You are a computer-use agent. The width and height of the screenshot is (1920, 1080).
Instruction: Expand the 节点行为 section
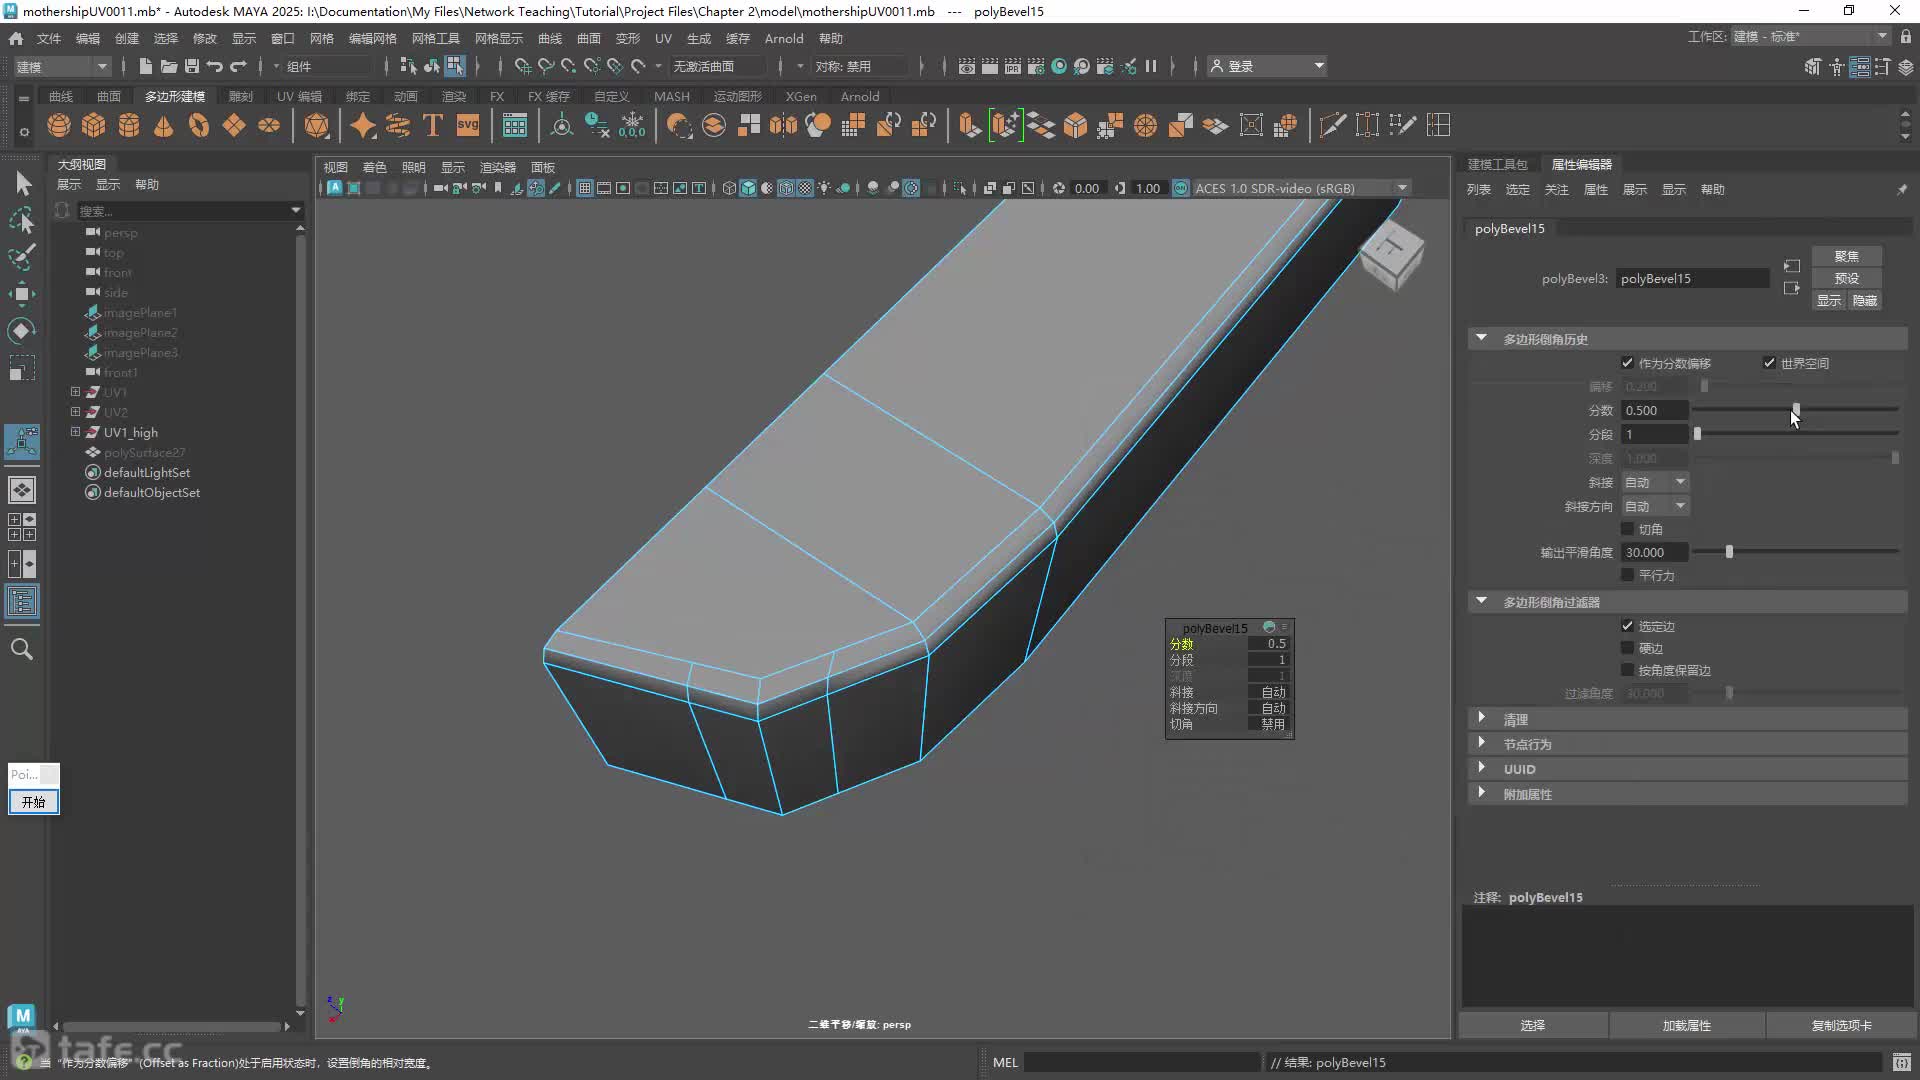coord(1481,743)
